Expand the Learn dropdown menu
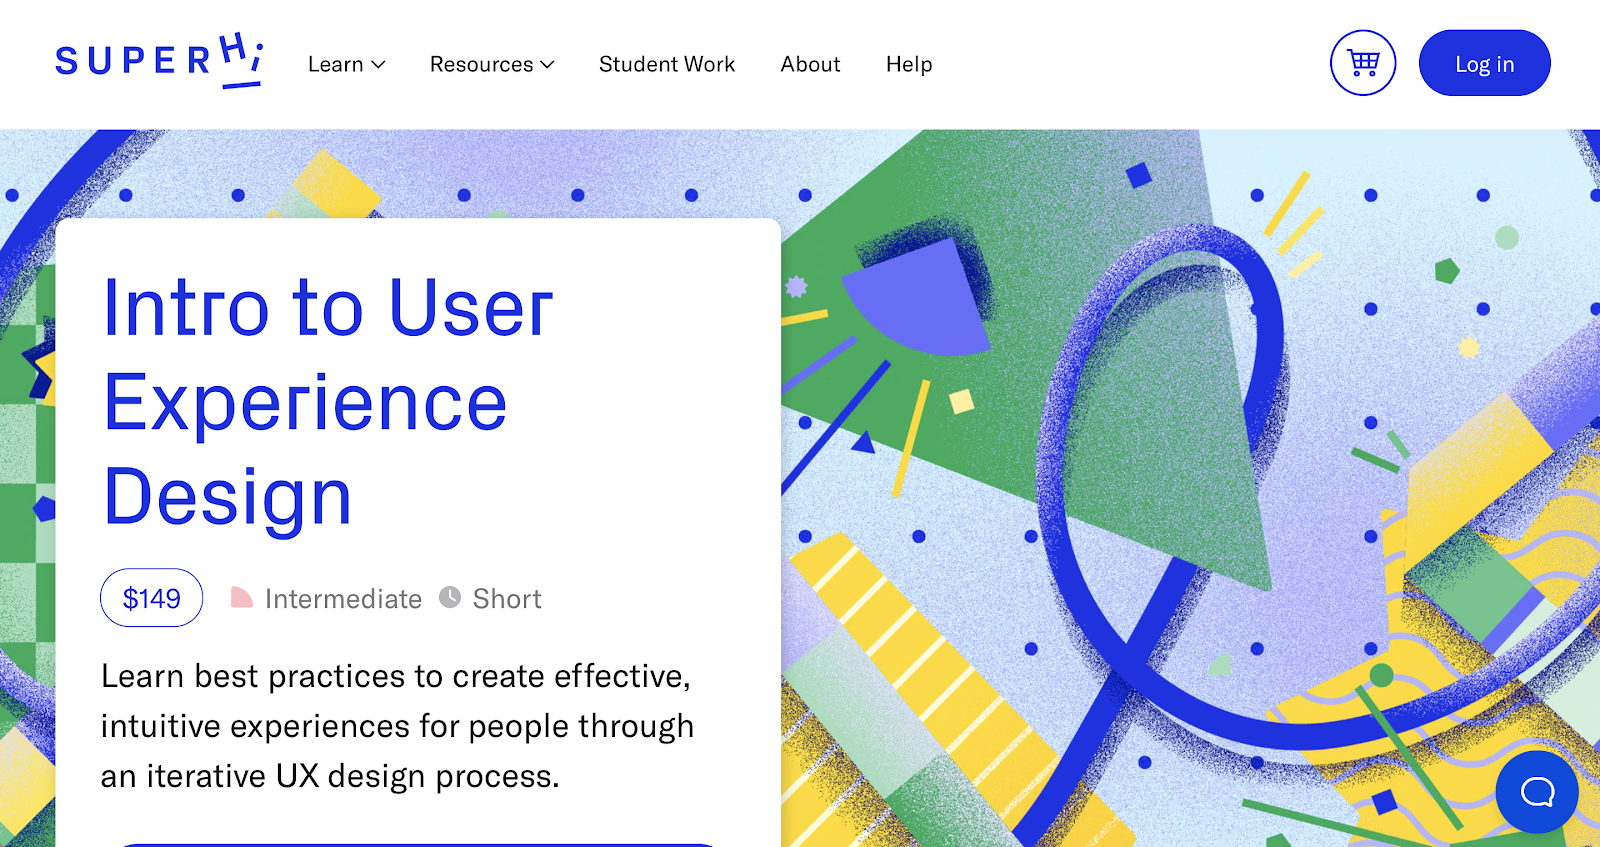1600x847 pixels. click(346, 64)
